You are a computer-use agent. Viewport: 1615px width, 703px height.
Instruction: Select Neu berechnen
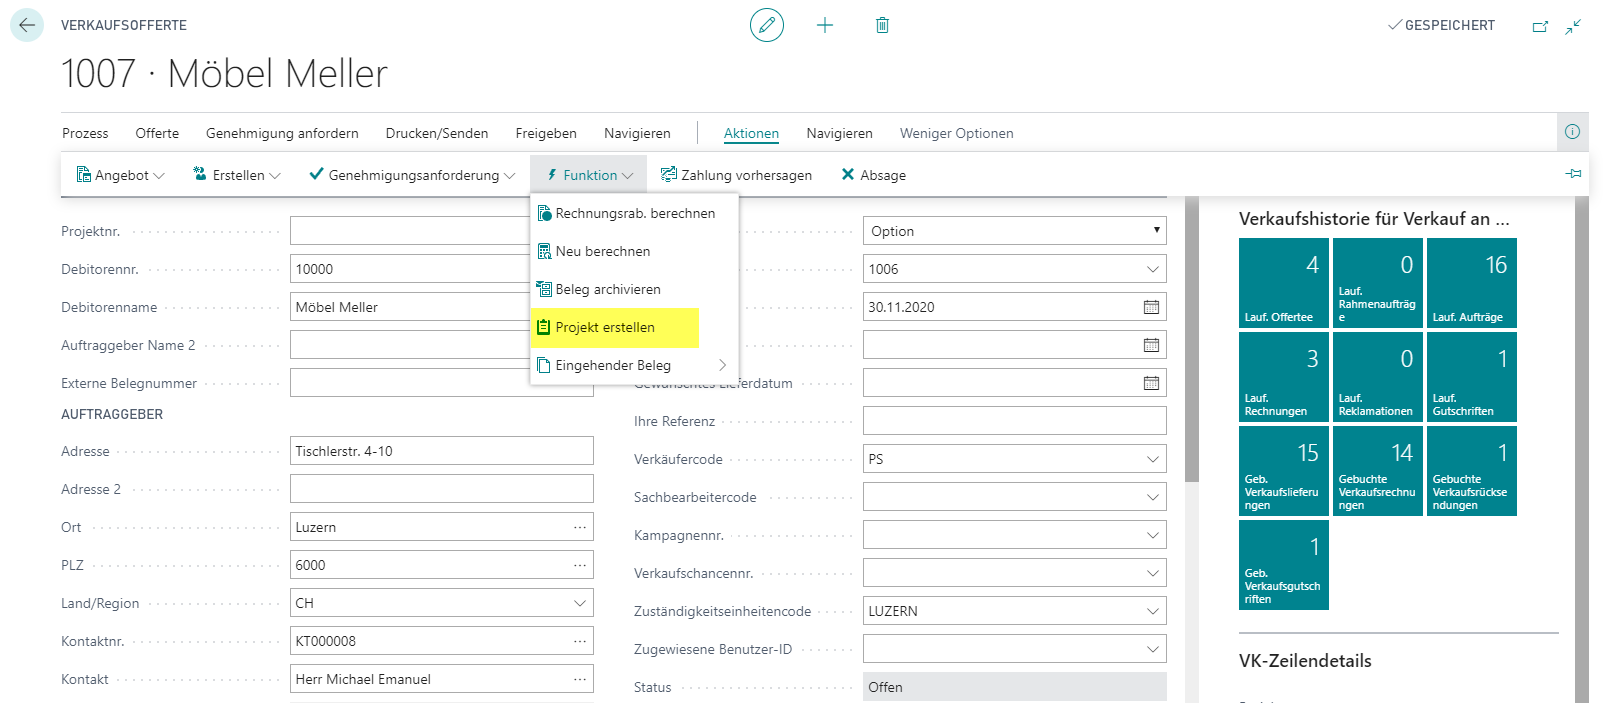[x=634, y=251]
